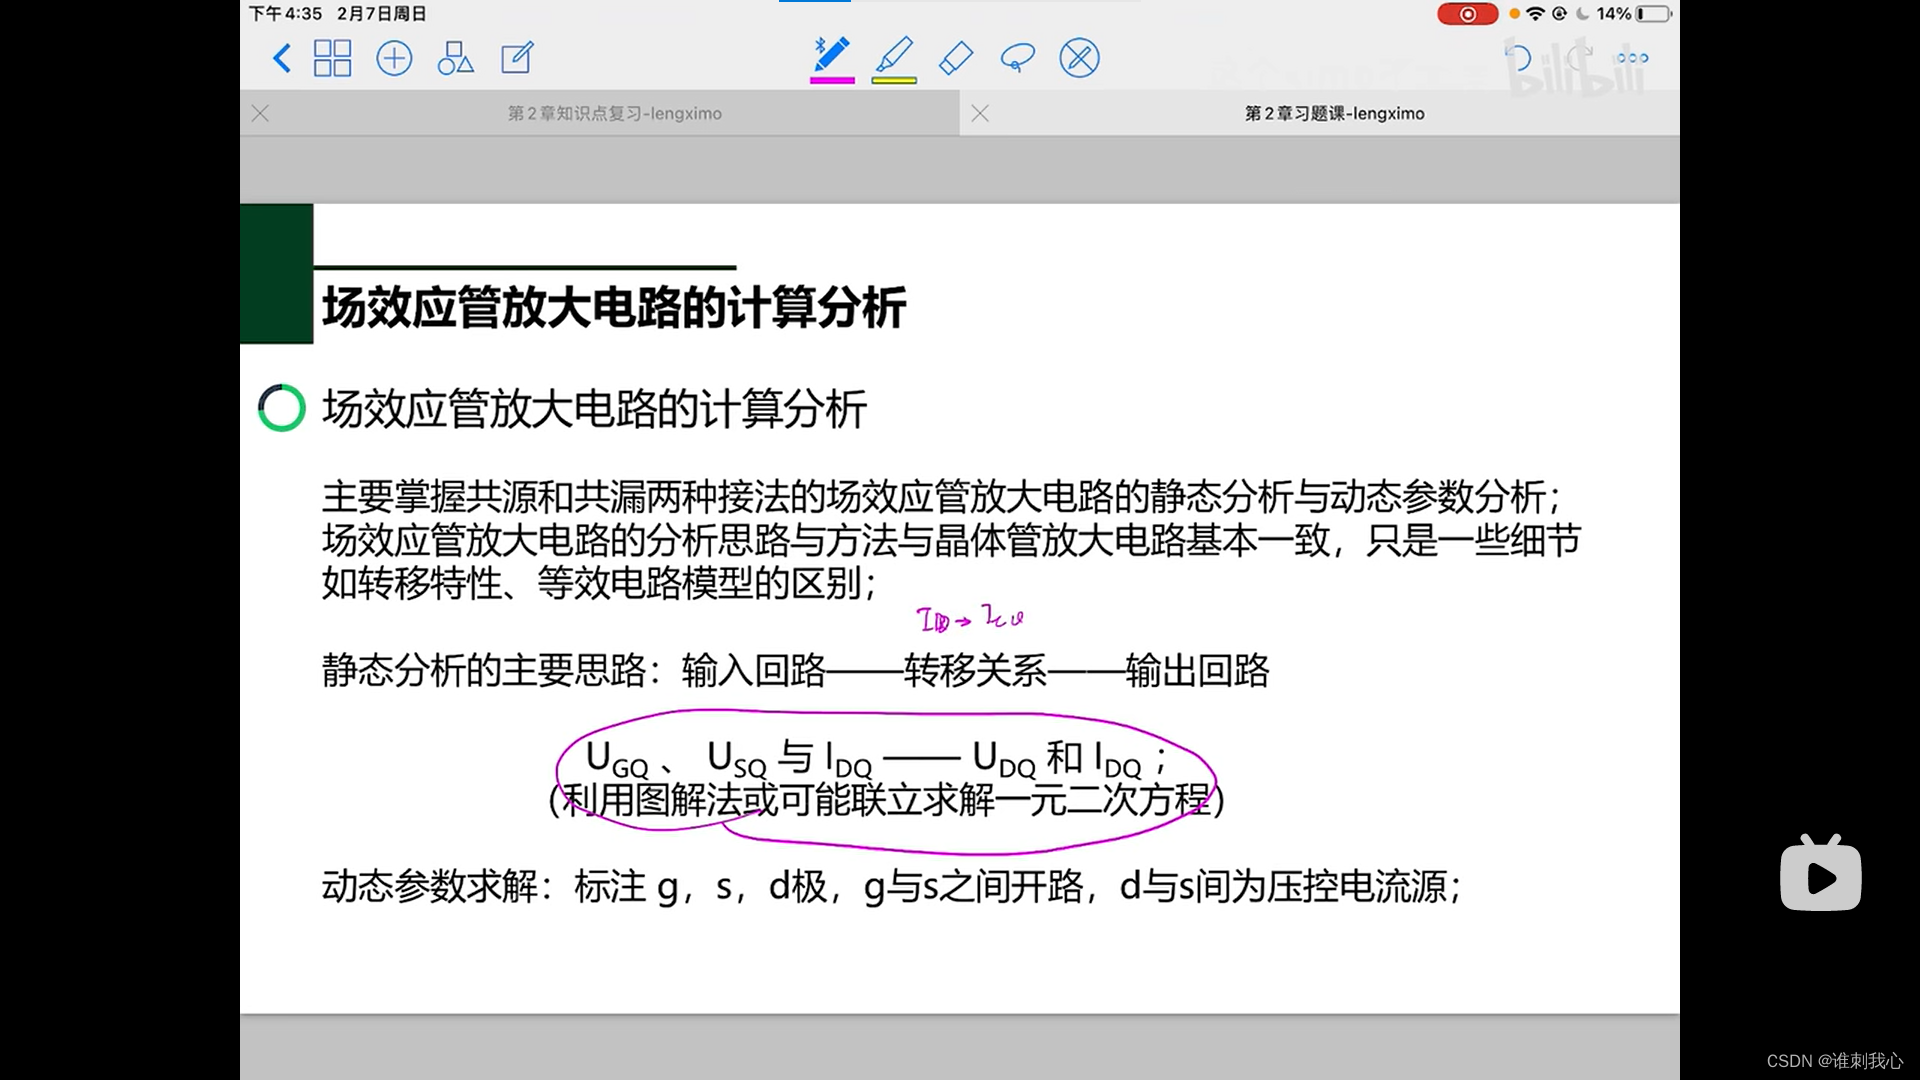Select the highlighter tool
Image resolution: width=1920 pixels, height=1080 pixels.
(x=894, y=55)
